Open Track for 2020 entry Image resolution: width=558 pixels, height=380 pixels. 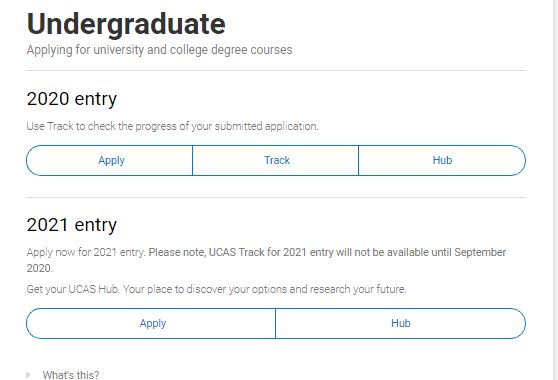coord(275,160)
